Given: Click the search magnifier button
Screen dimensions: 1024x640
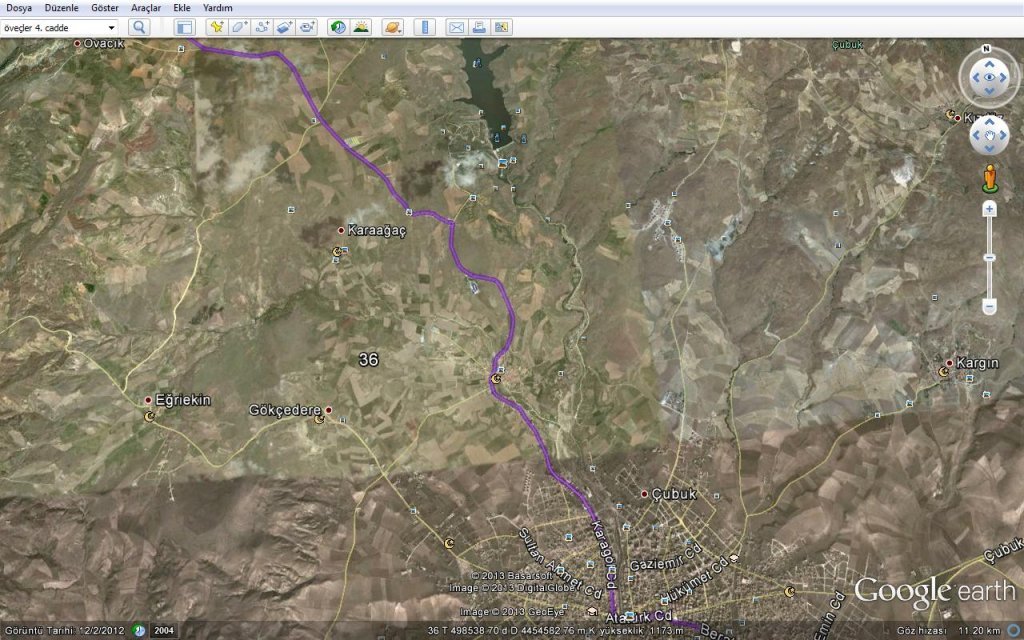Looking at the screenshot, I should (139, 27).
